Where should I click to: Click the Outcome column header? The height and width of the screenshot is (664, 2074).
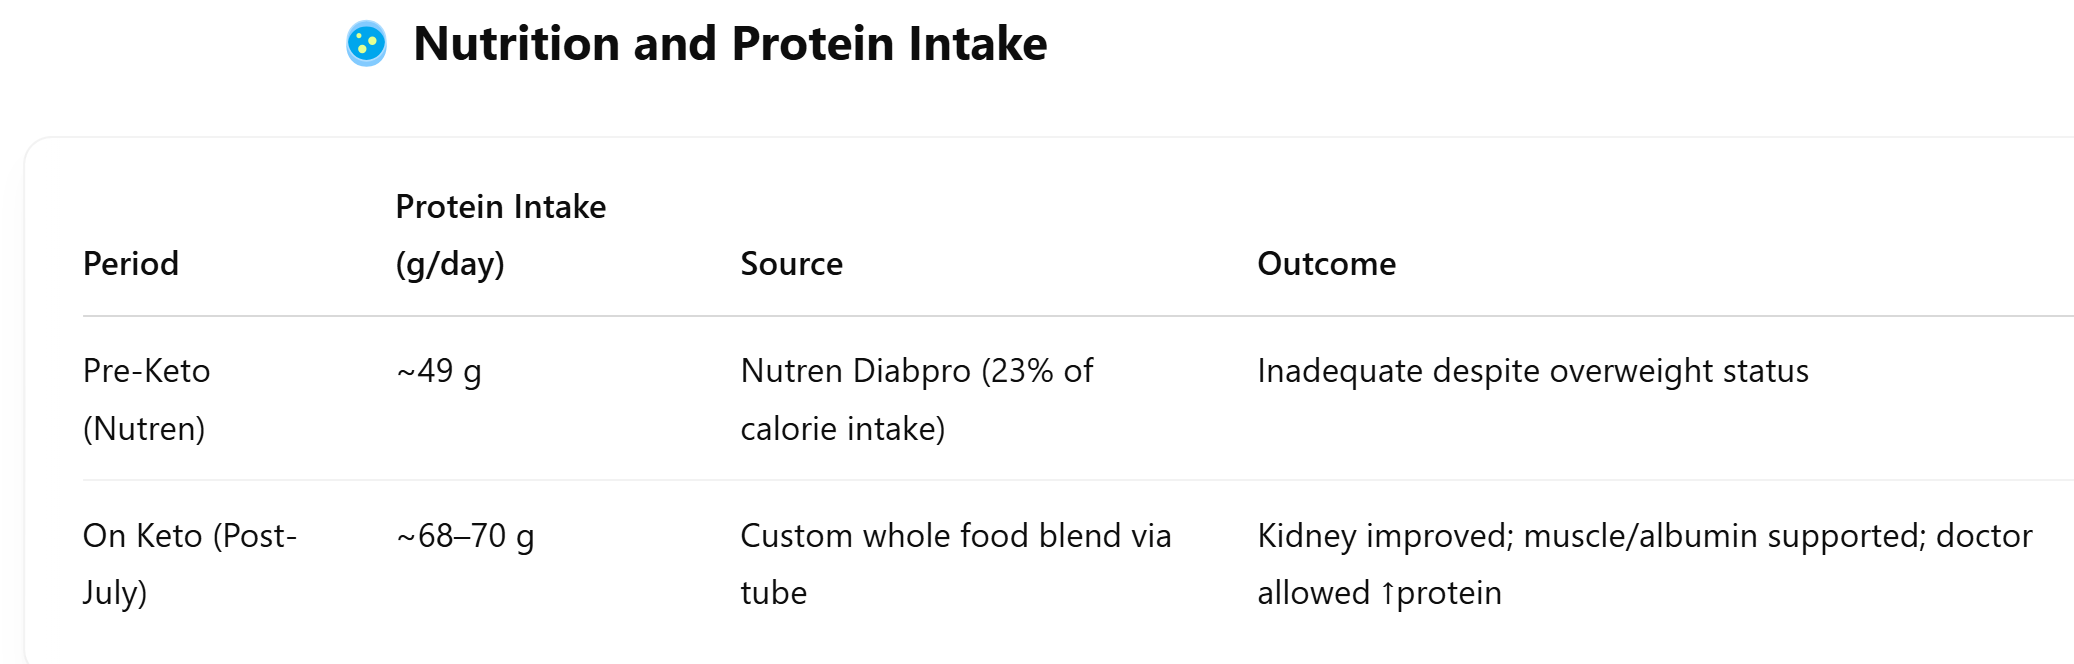[1327, 264]
